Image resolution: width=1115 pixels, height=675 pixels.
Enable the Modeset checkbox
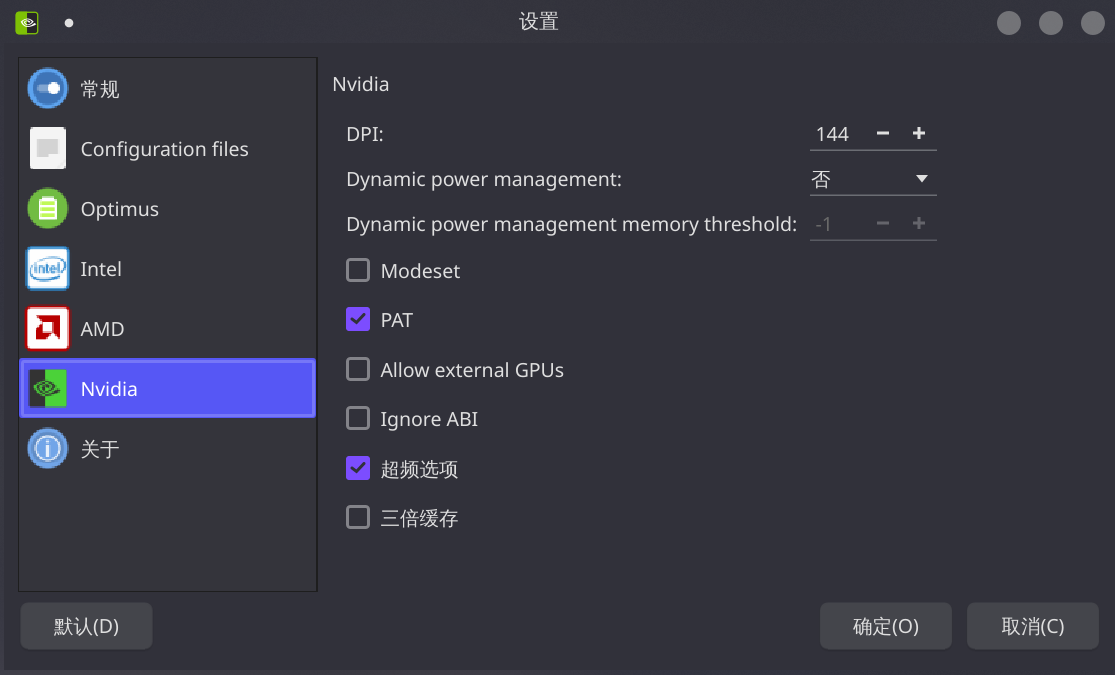[358, 270]
